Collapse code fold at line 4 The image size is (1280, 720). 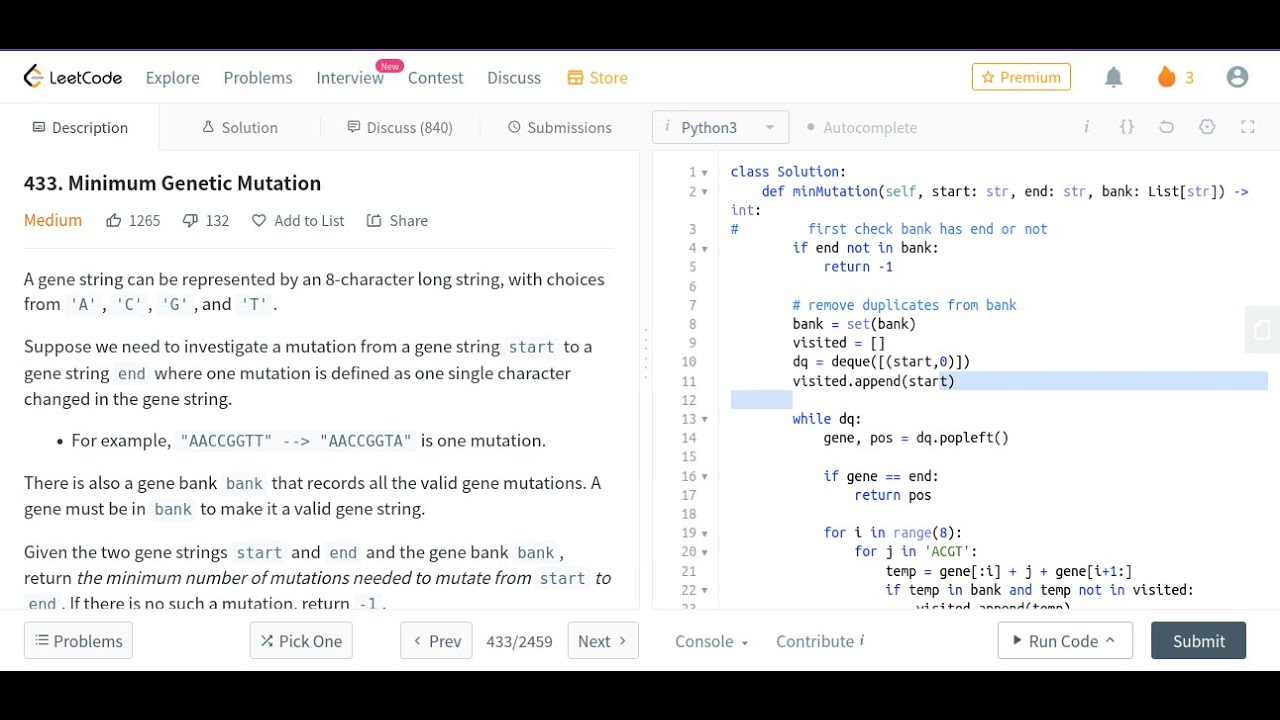click(x=704, y=248)
